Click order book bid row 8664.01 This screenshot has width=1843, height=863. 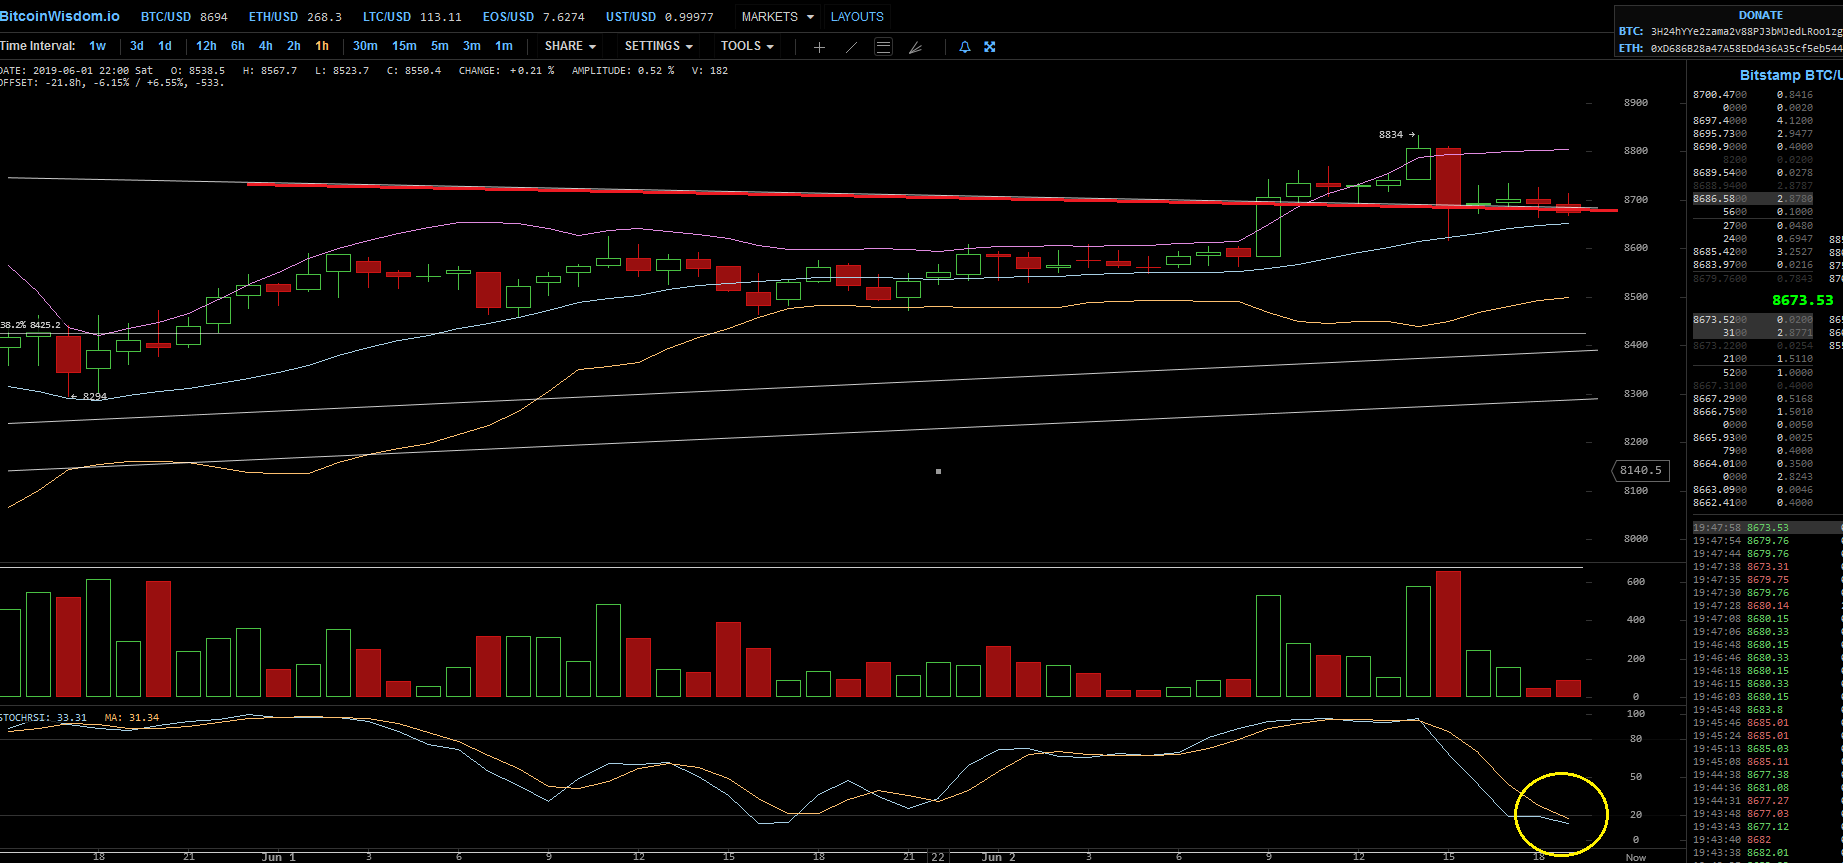click(x=1753, y=464)
